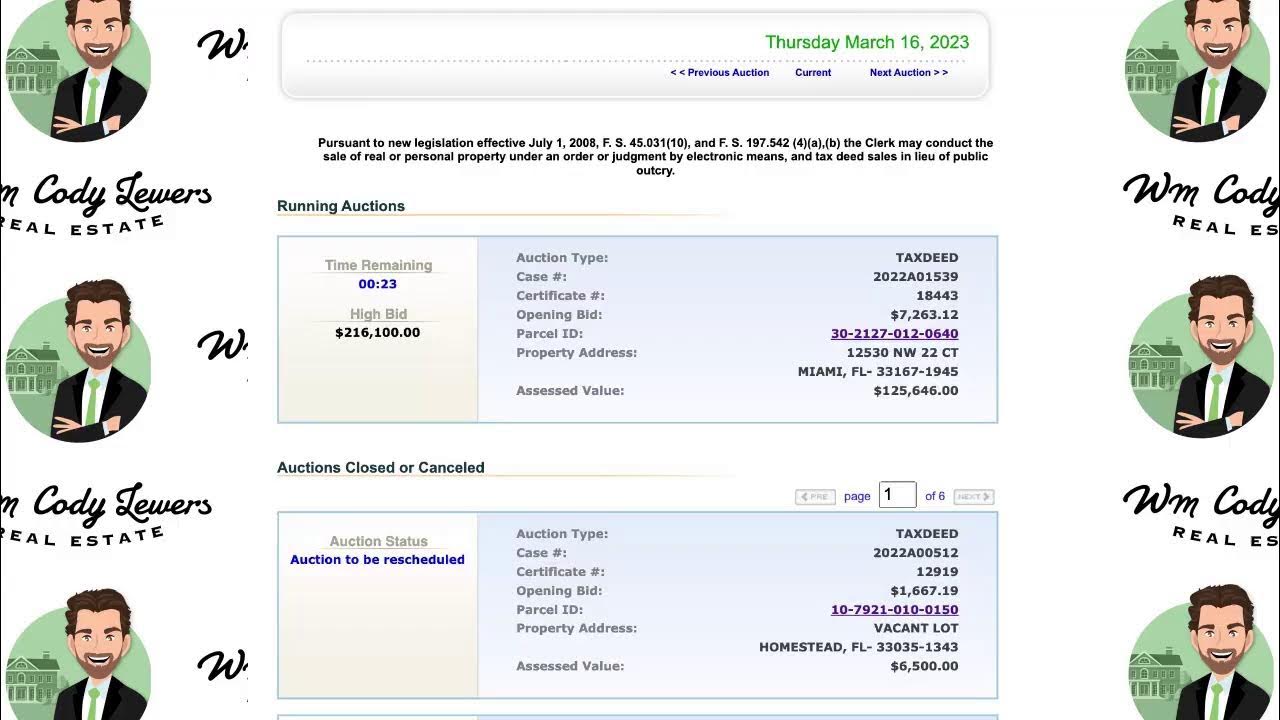Select case number 2022A01539

click(x=915, y=277)
